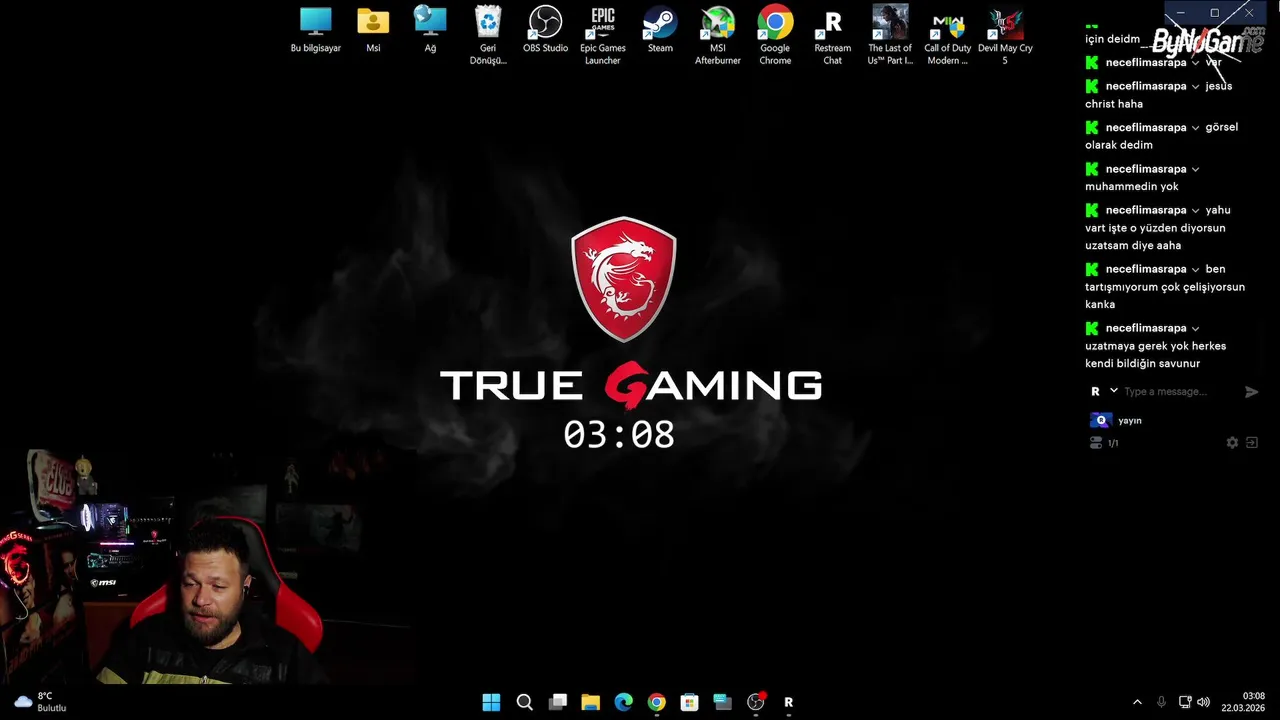This screenshot has height=720, width=1280.
Task: Click the Kick icon on the 'jesus christ haha' message
Action: (1092, 86)
